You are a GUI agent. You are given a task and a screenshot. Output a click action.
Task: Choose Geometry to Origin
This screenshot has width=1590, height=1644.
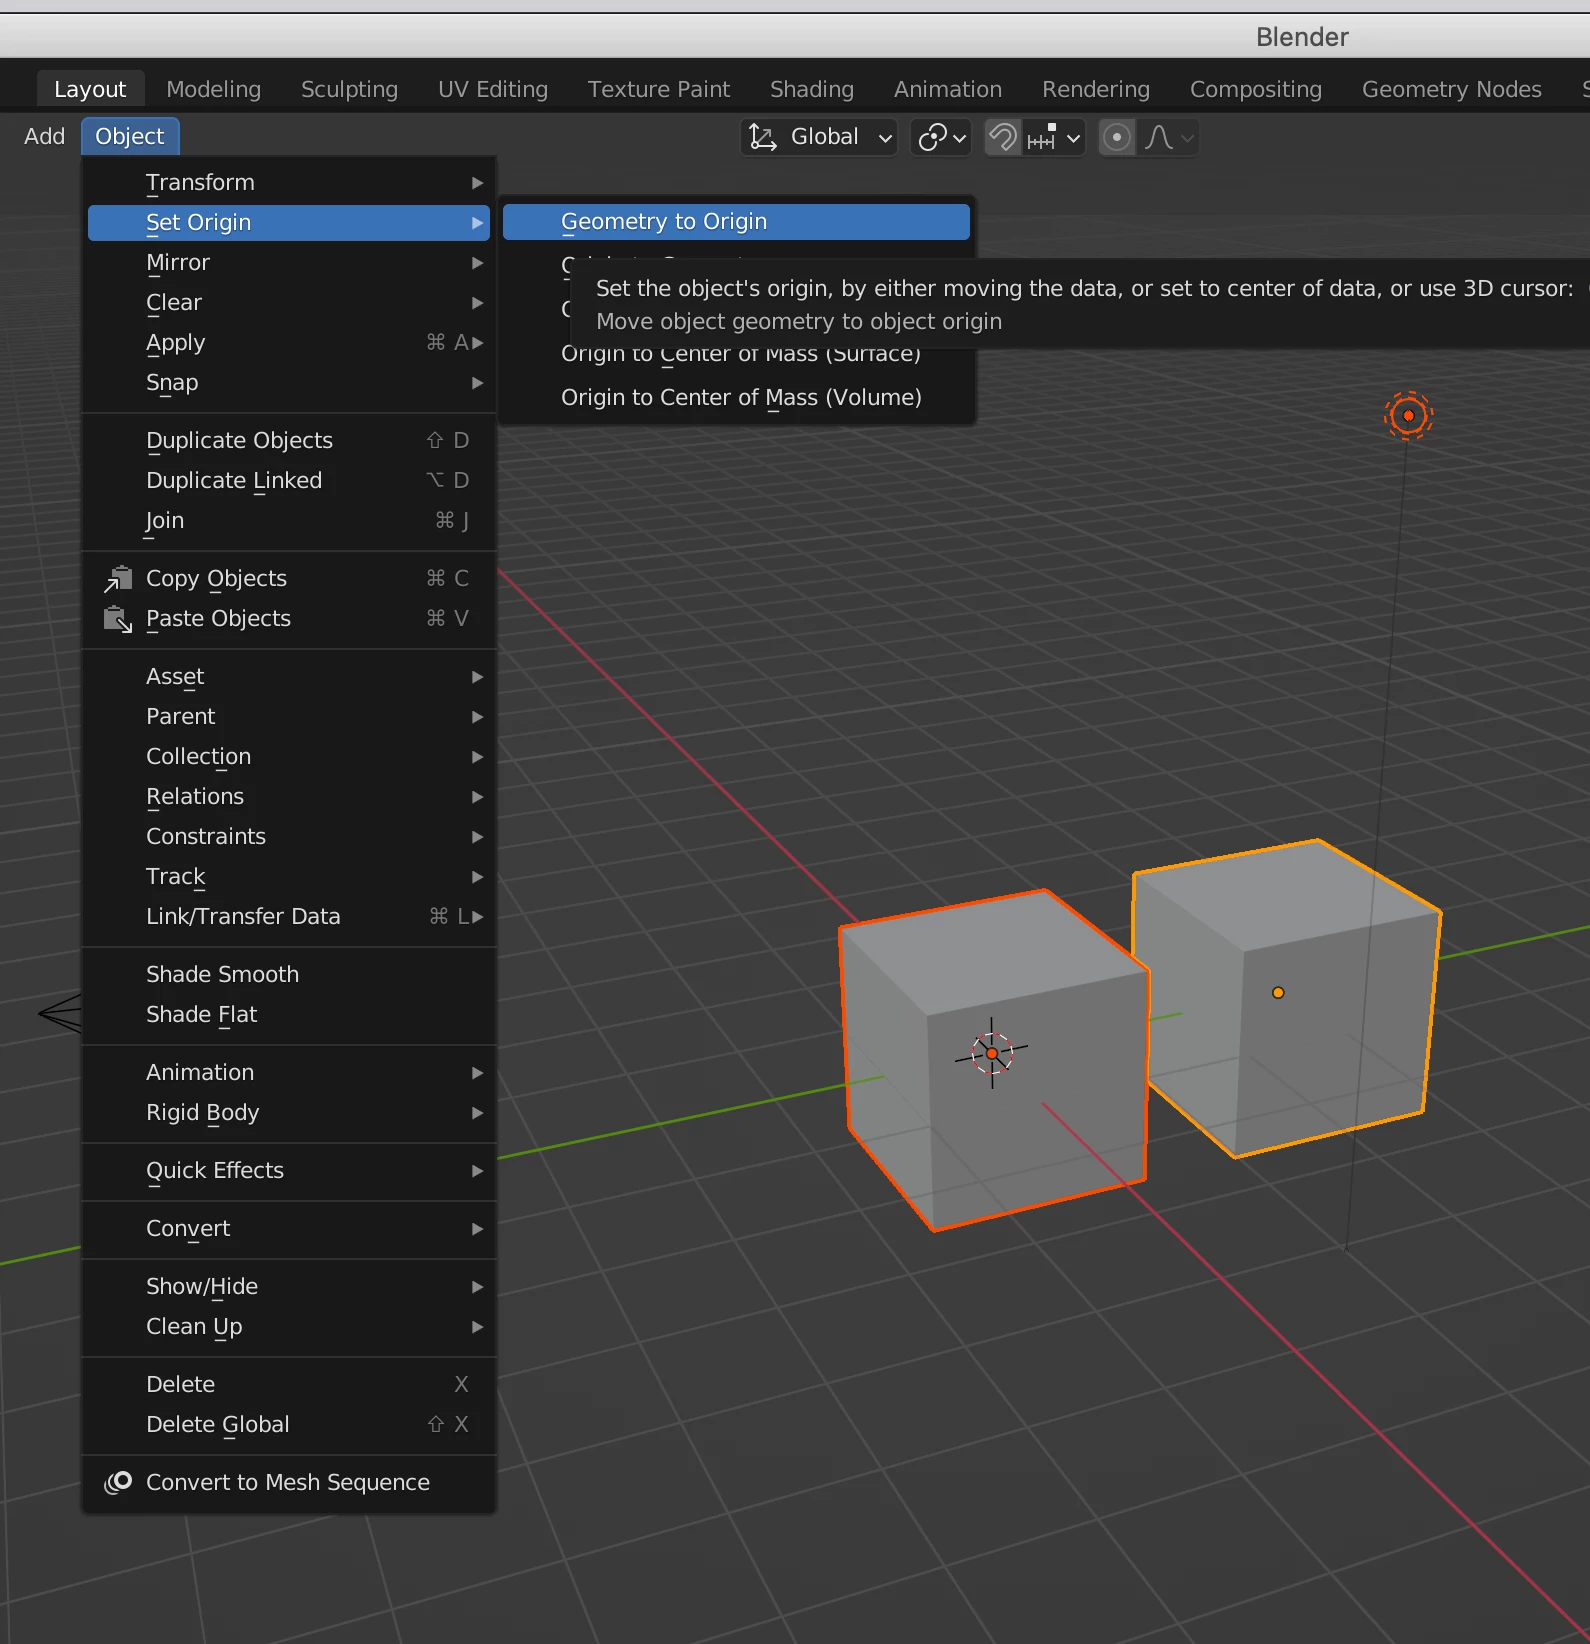736,222
